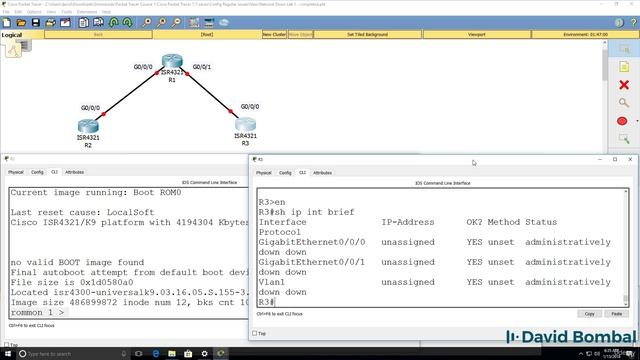640x360 pixels.
Task: Toggle the Top checkbox in R1 window
Action: click(x=6, y=345)
